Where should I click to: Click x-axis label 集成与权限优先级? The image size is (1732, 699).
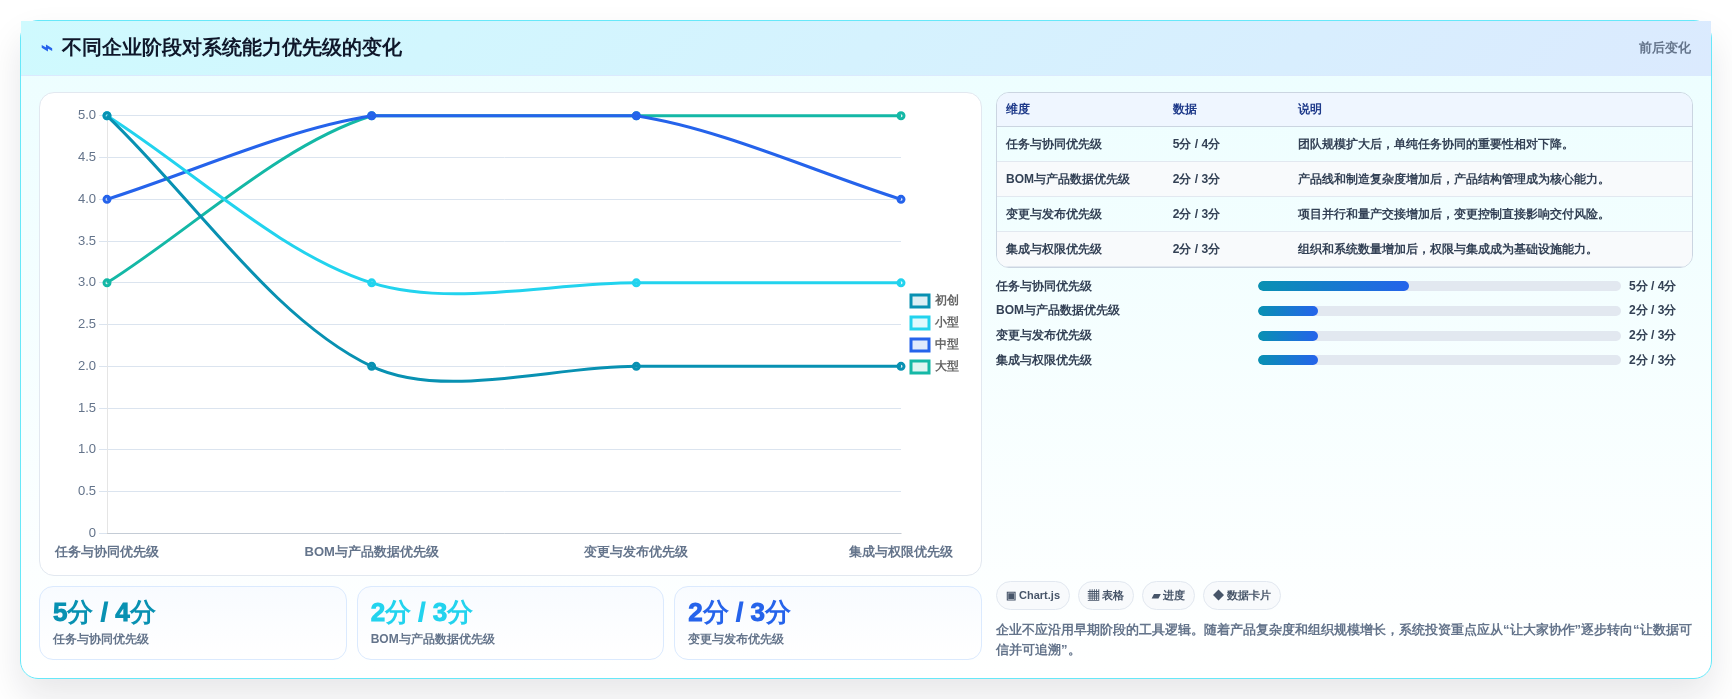pos(901,552)
